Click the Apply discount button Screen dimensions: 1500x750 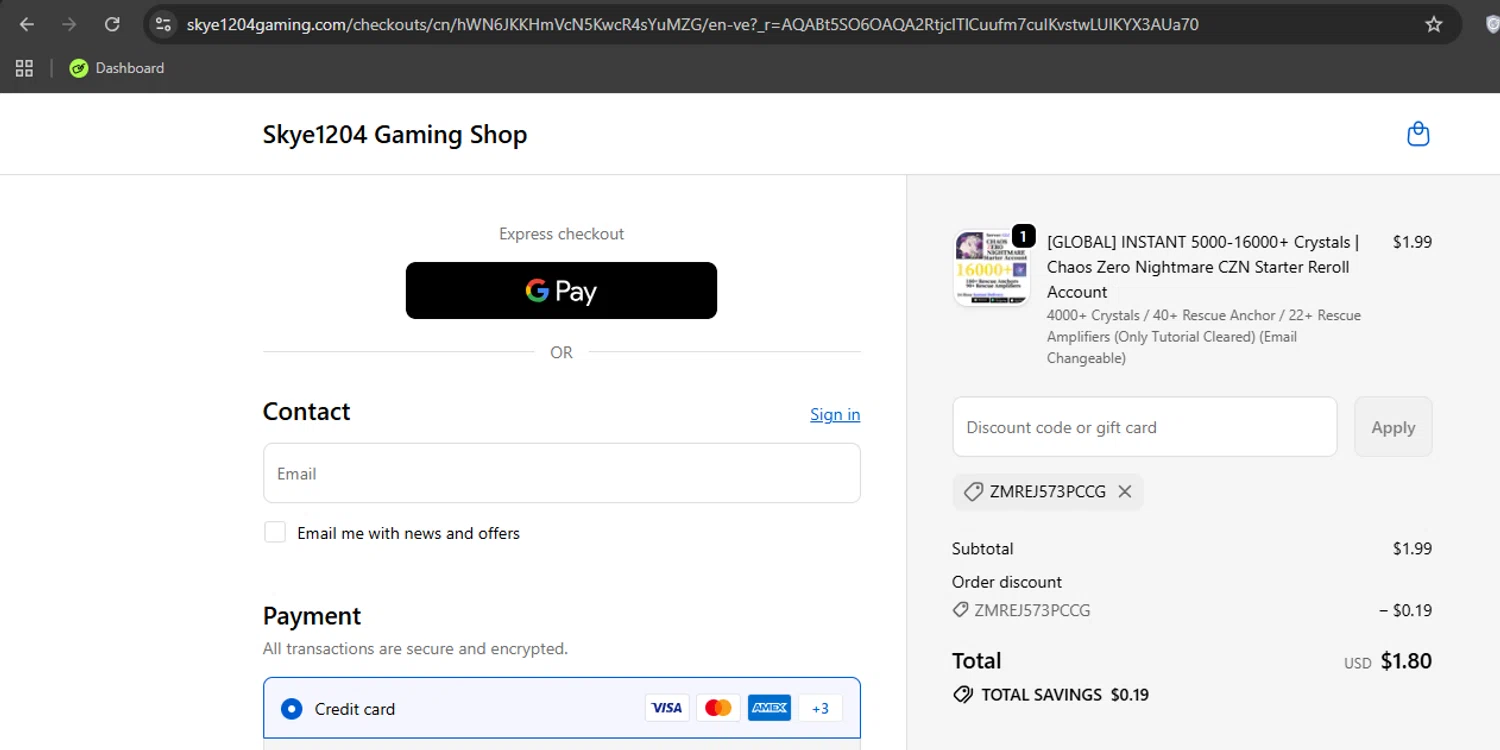click(x=1393, y=427)
